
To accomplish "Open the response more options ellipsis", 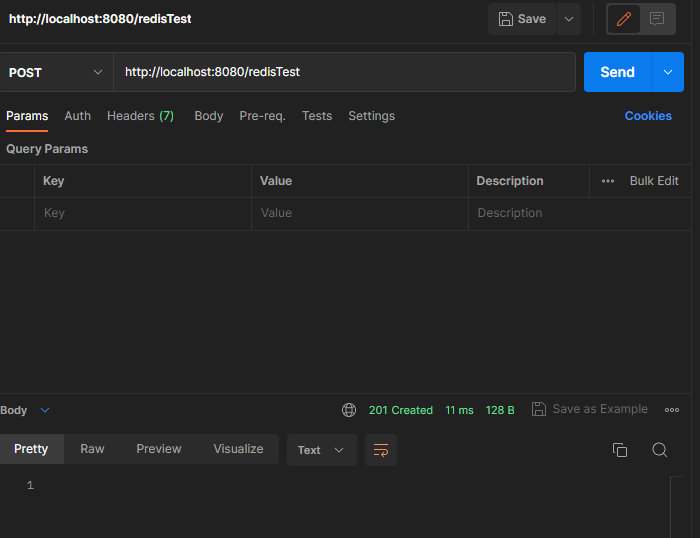I will pos(672,410).
